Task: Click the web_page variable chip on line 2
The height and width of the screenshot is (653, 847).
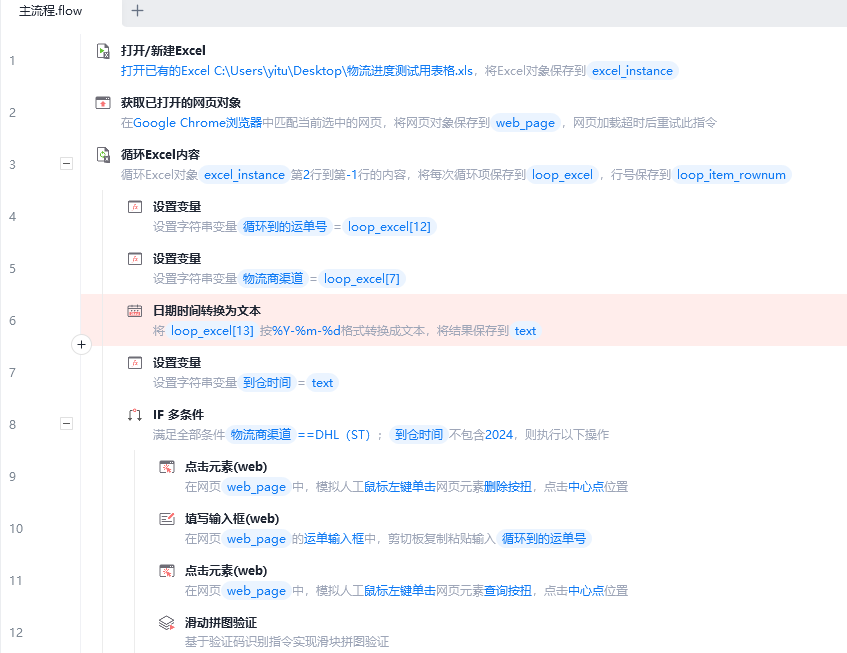Action: click(x=525, y=123)
